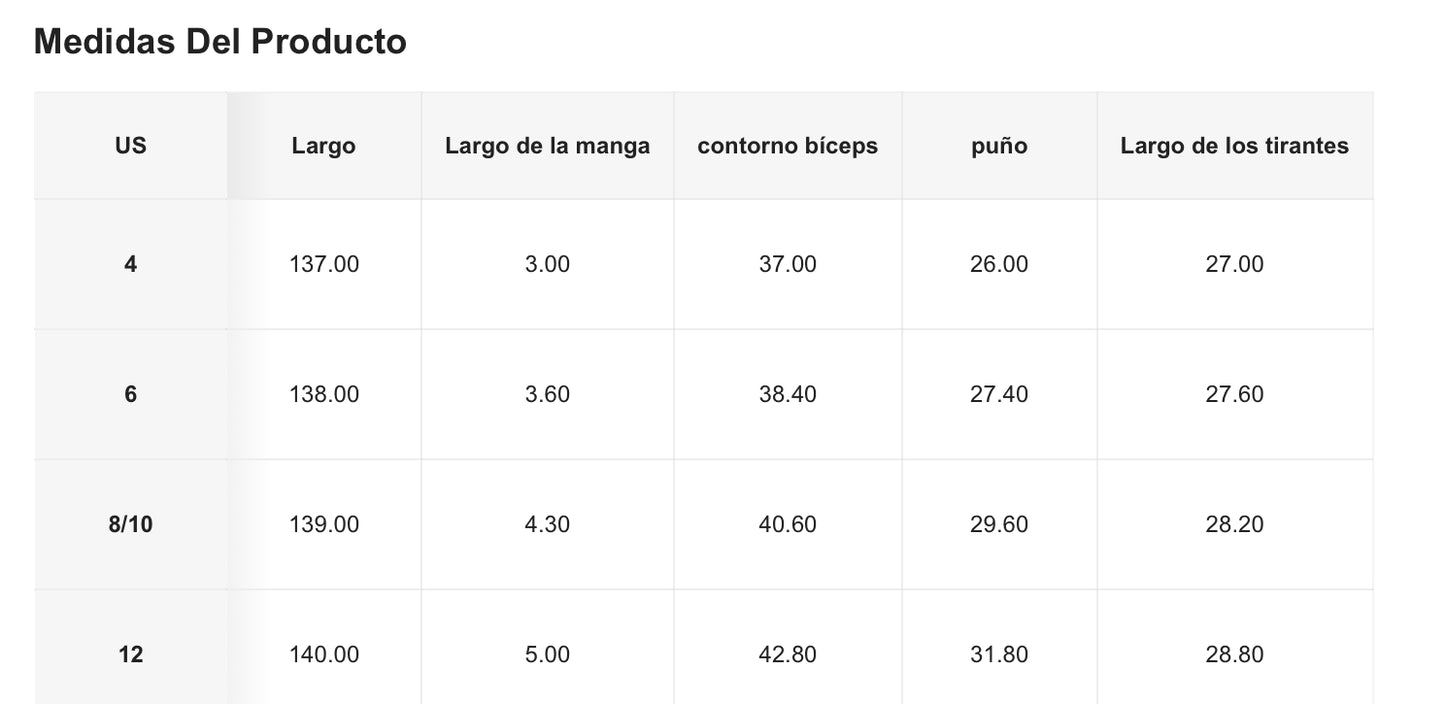Select the size 6 row label

pyautogui.click(x=130, y=395)
